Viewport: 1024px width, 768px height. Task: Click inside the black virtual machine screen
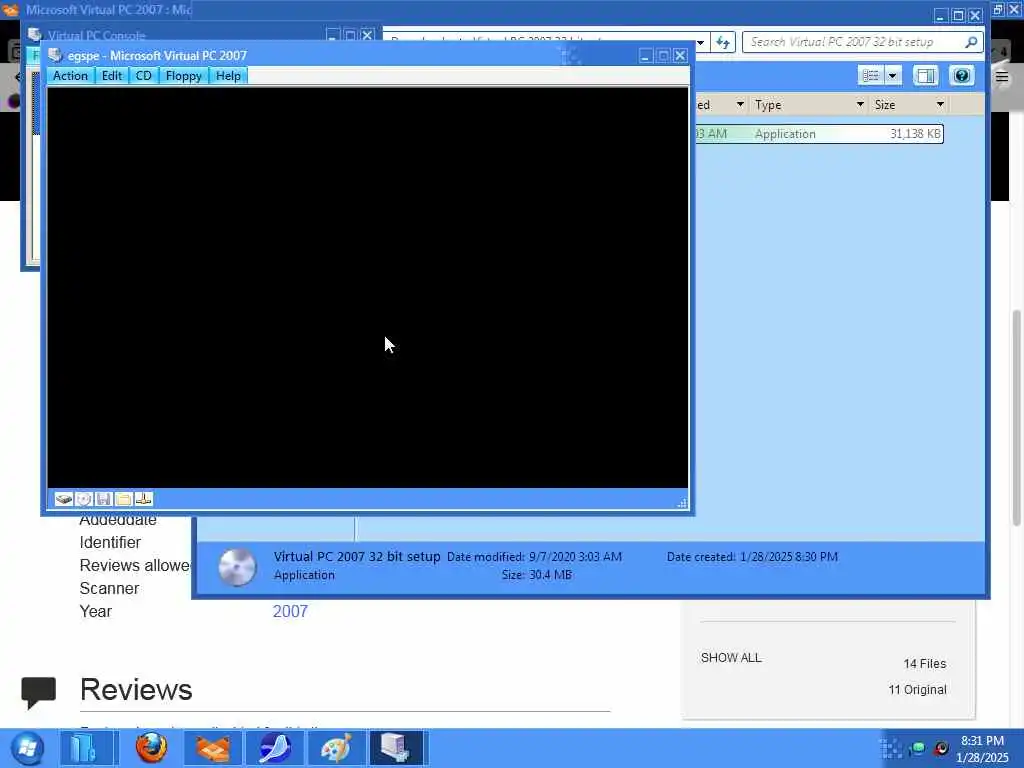[368, 287]
